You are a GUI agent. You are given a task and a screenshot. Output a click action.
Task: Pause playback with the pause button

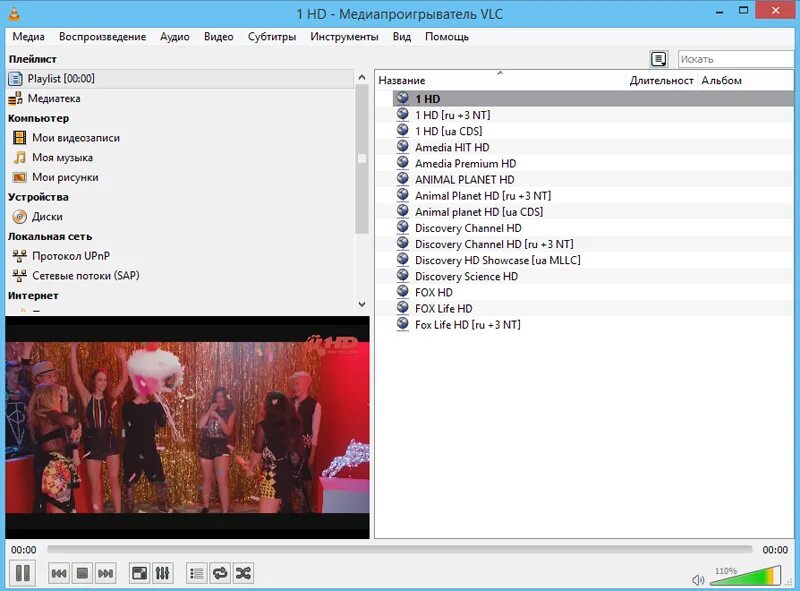tap(22, 573)
